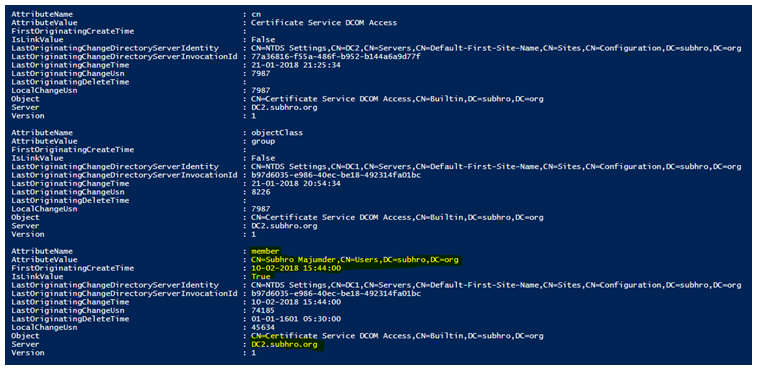Click the LocalChangeUsn value 45634
Viewport: 759px width, 375px height.
pos(263,328)
